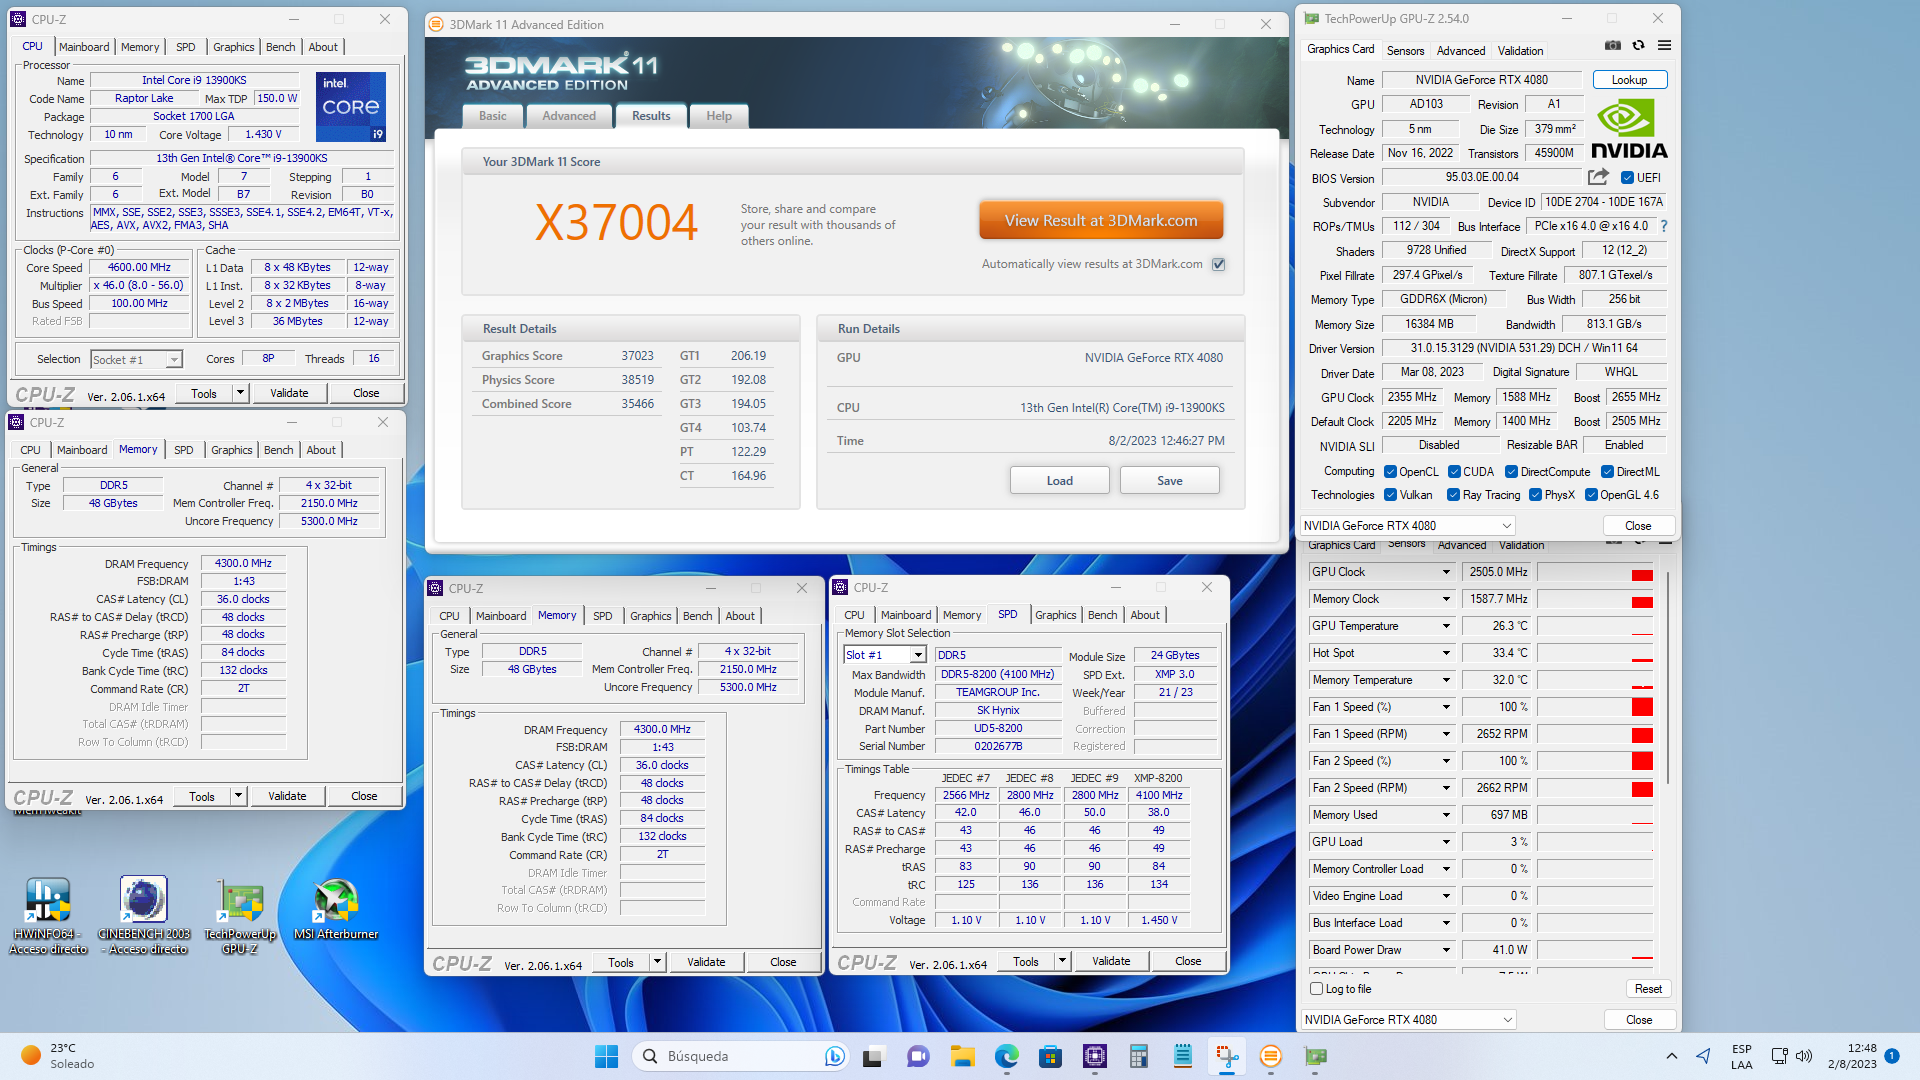The width and height of the screenshot is (1920, 1080).
Task: Toggle the PhysX checkbox
Action: (x=1535, y=495)
